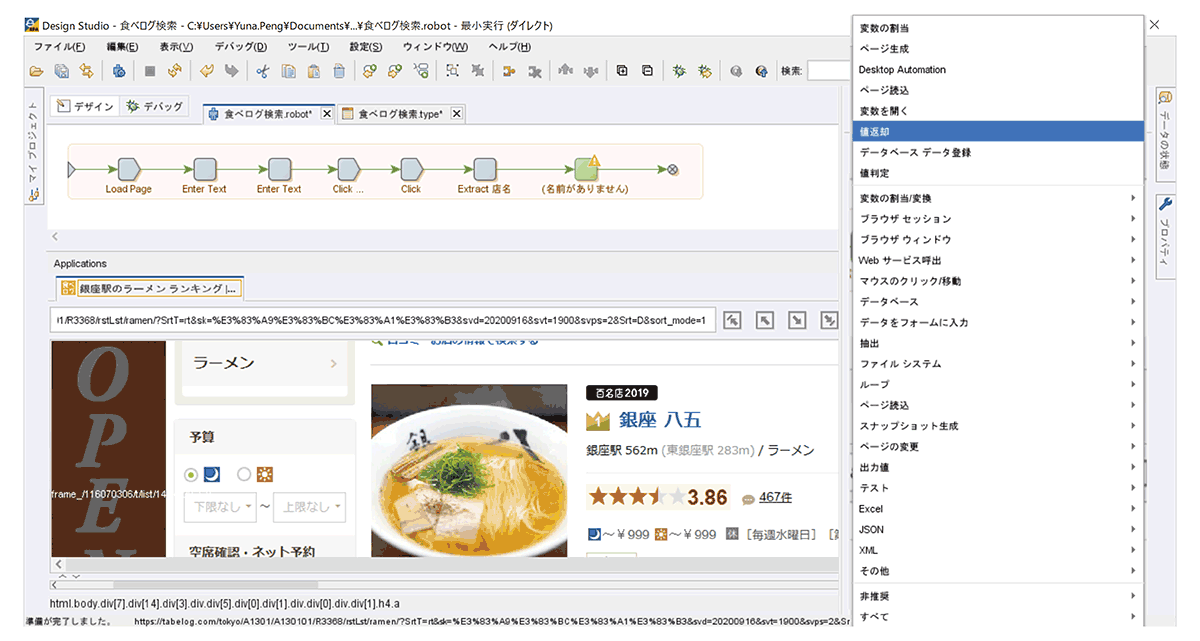Image resolution: width=1200 pixels, height=641 pixels.
Task: Open the ツール(T) menu
Action: point(308,47)
